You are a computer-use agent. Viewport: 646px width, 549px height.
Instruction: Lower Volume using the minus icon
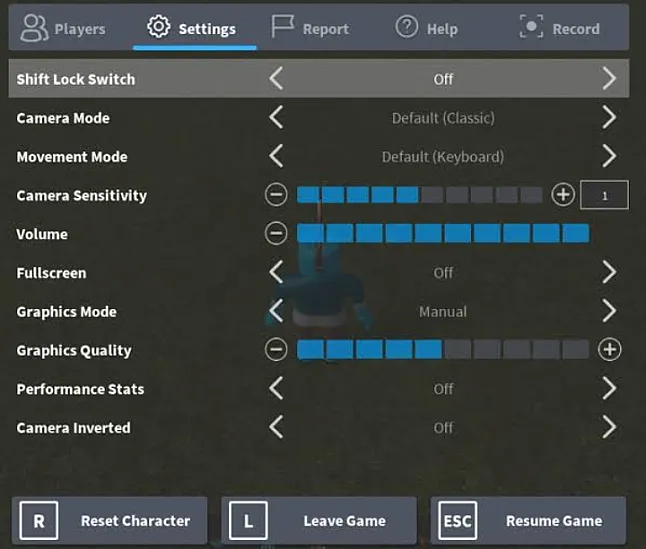click(x=276, y=234)
